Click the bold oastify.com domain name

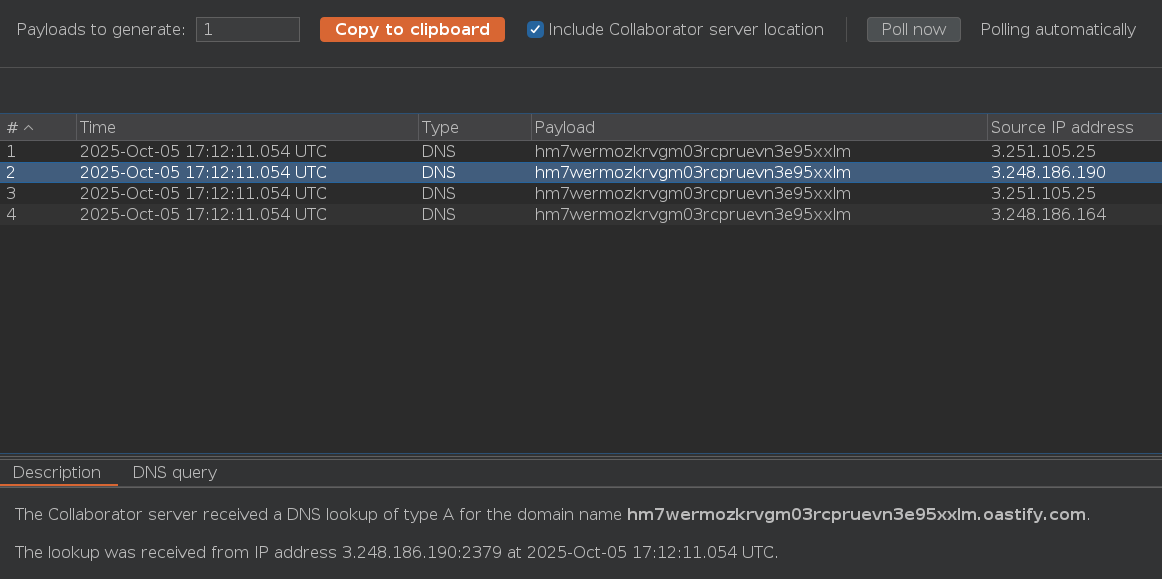(856, 515)
